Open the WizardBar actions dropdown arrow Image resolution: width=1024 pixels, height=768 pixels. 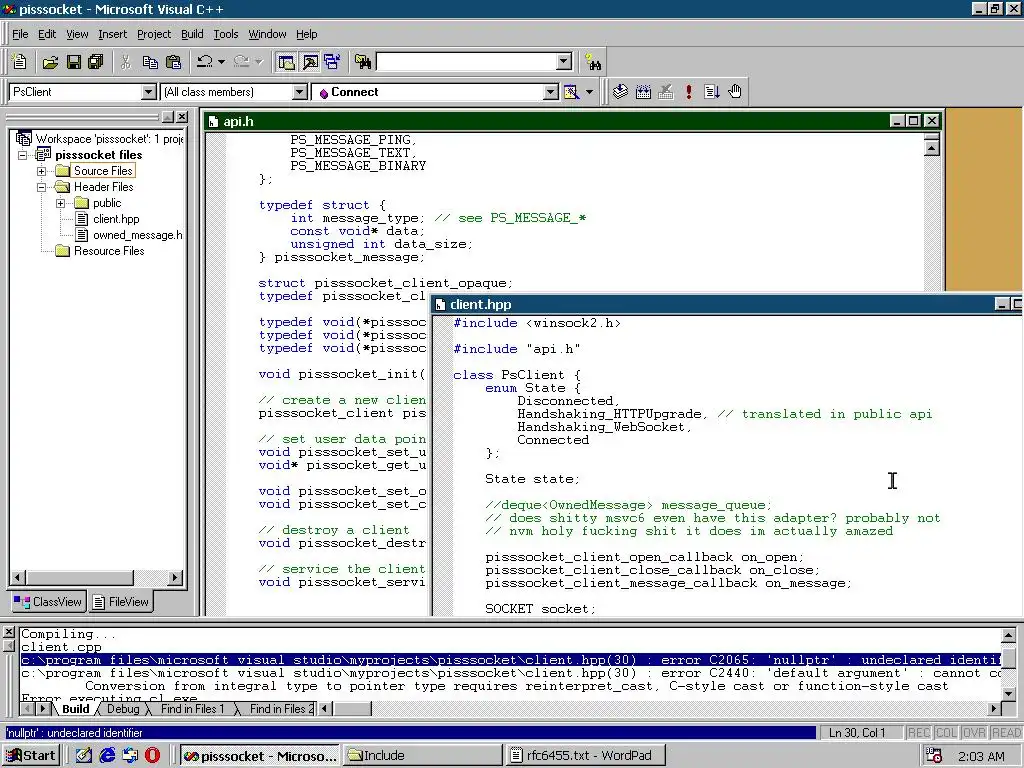589,92
